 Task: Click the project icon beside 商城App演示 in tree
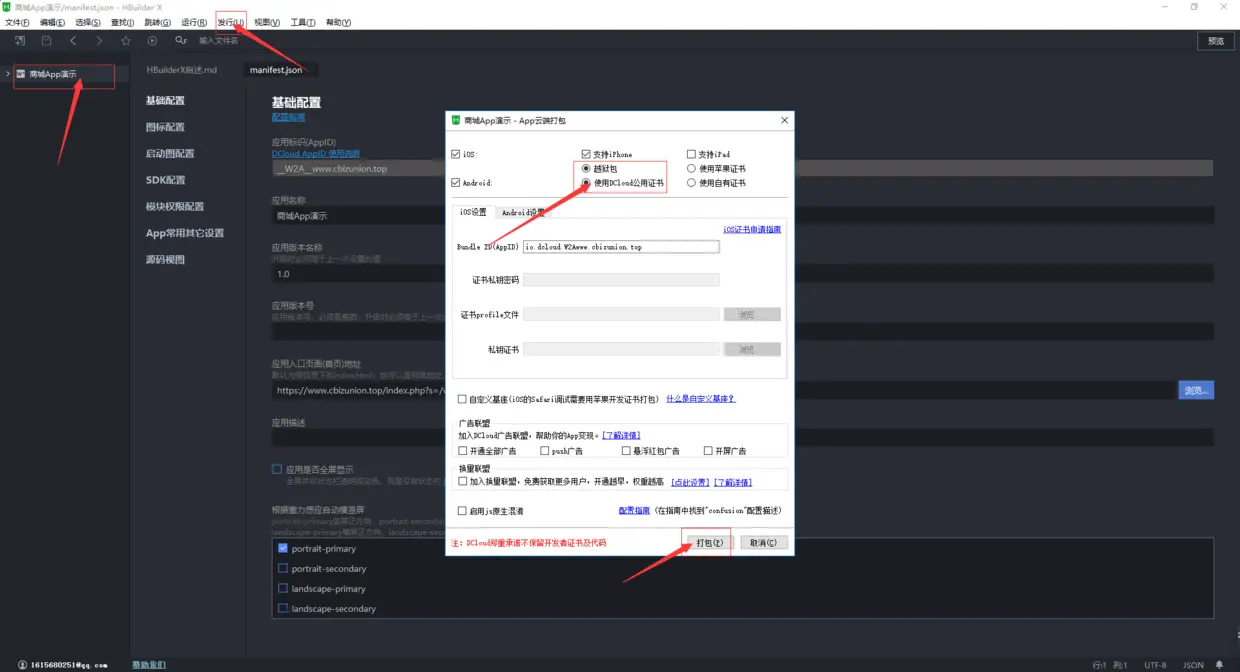pyautogui.click(x=20, y=74)
